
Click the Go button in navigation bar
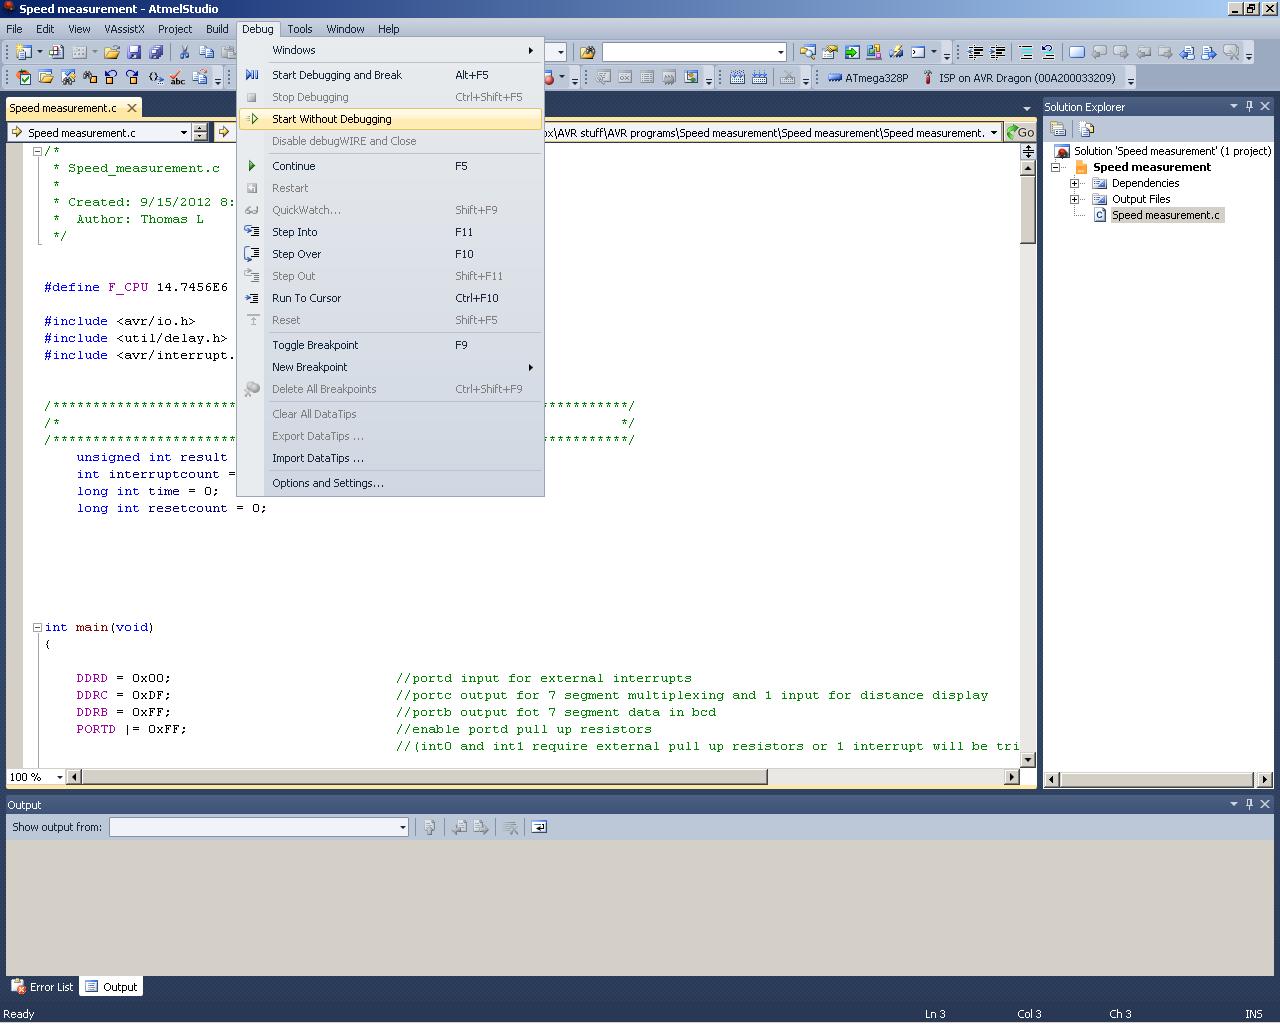[x=1020, y=132]
